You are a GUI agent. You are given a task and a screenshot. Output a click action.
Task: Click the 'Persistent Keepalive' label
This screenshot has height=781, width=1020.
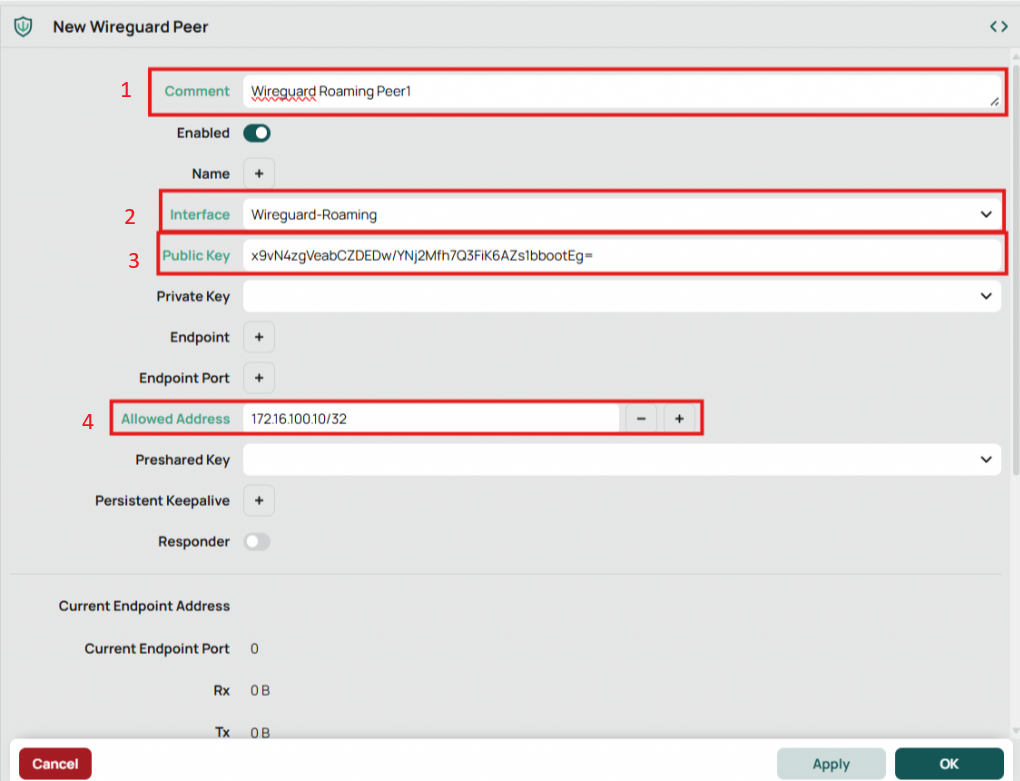click(x=163, y=501)
